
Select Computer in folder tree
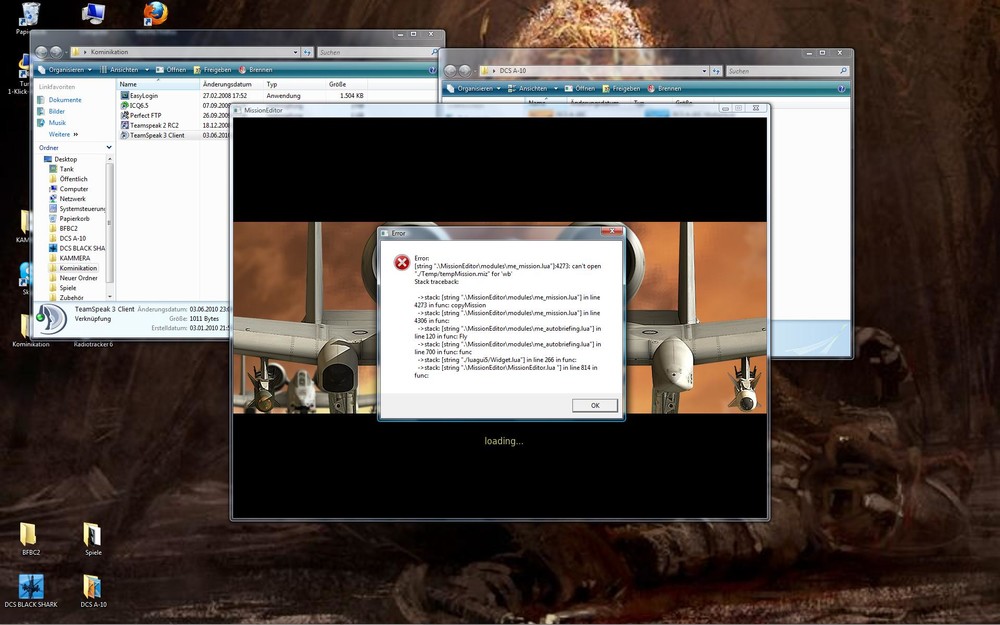(x=69, y=189)
